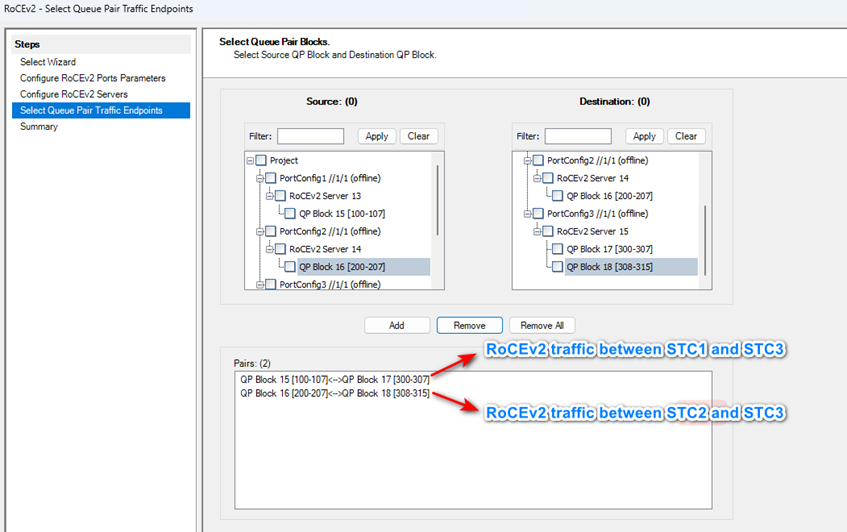Check the QP Block 15 checkbox in Source

point(290,214)
